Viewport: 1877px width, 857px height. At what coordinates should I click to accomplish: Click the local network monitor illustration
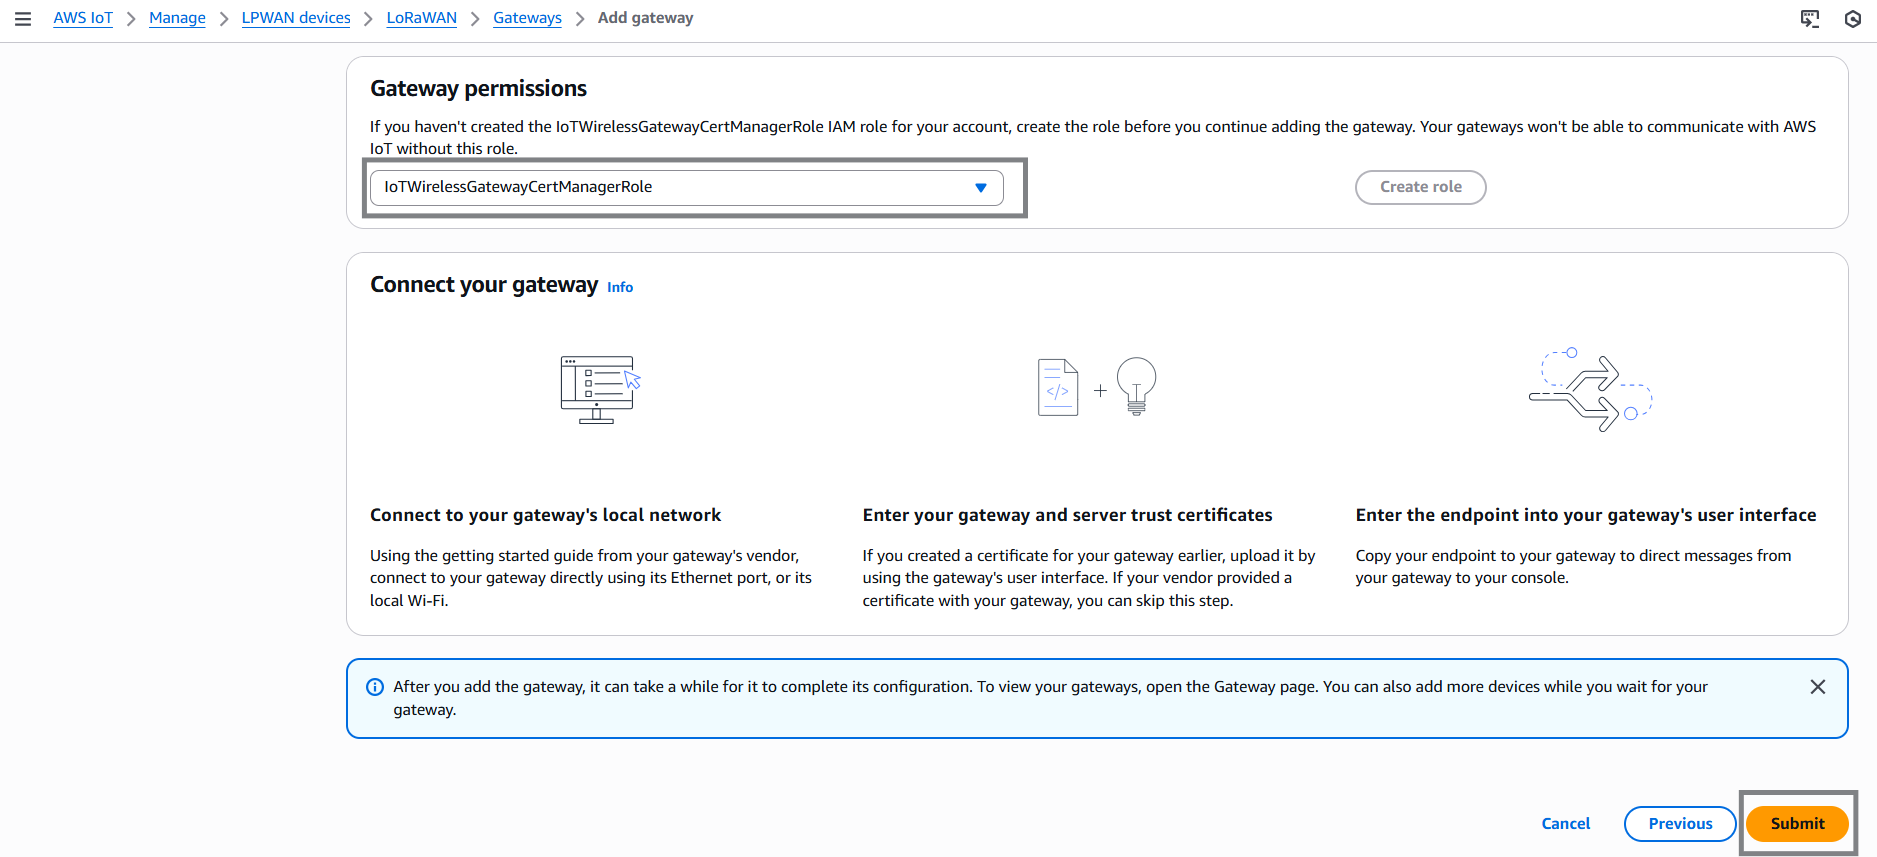click(x=600, y=390)
